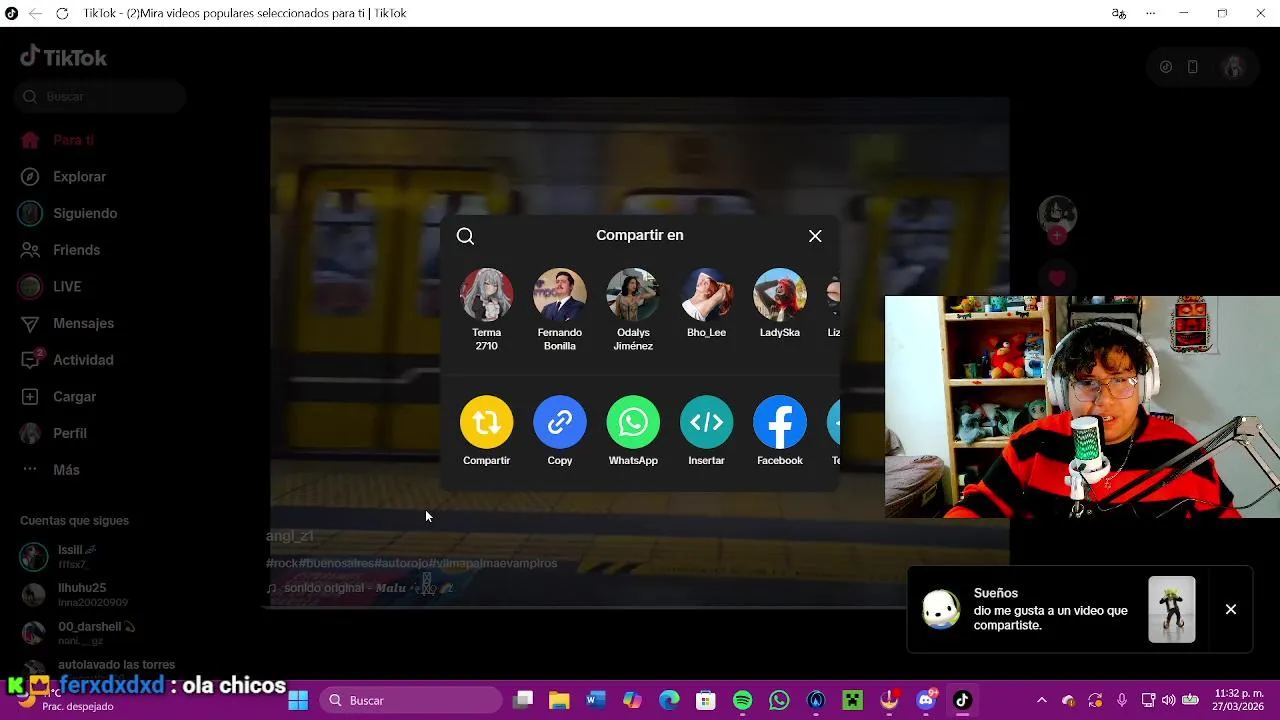Open File Explorer from the taskbar

[559, 700]
